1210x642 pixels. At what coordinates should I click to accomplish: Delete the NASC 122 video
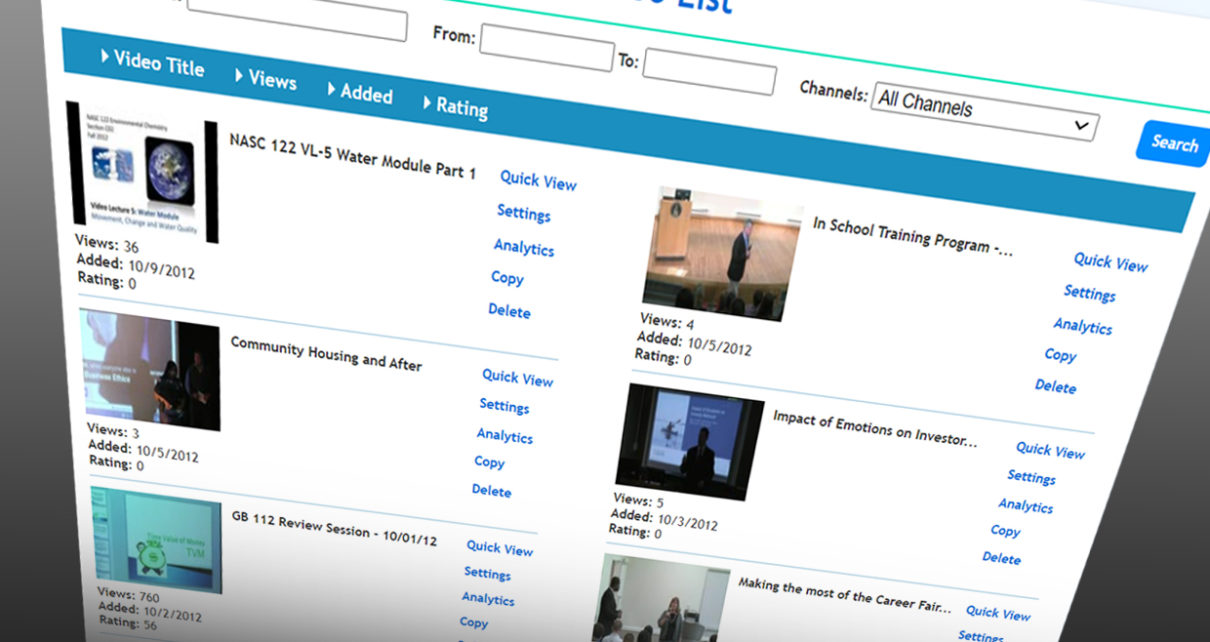point(509,310)
